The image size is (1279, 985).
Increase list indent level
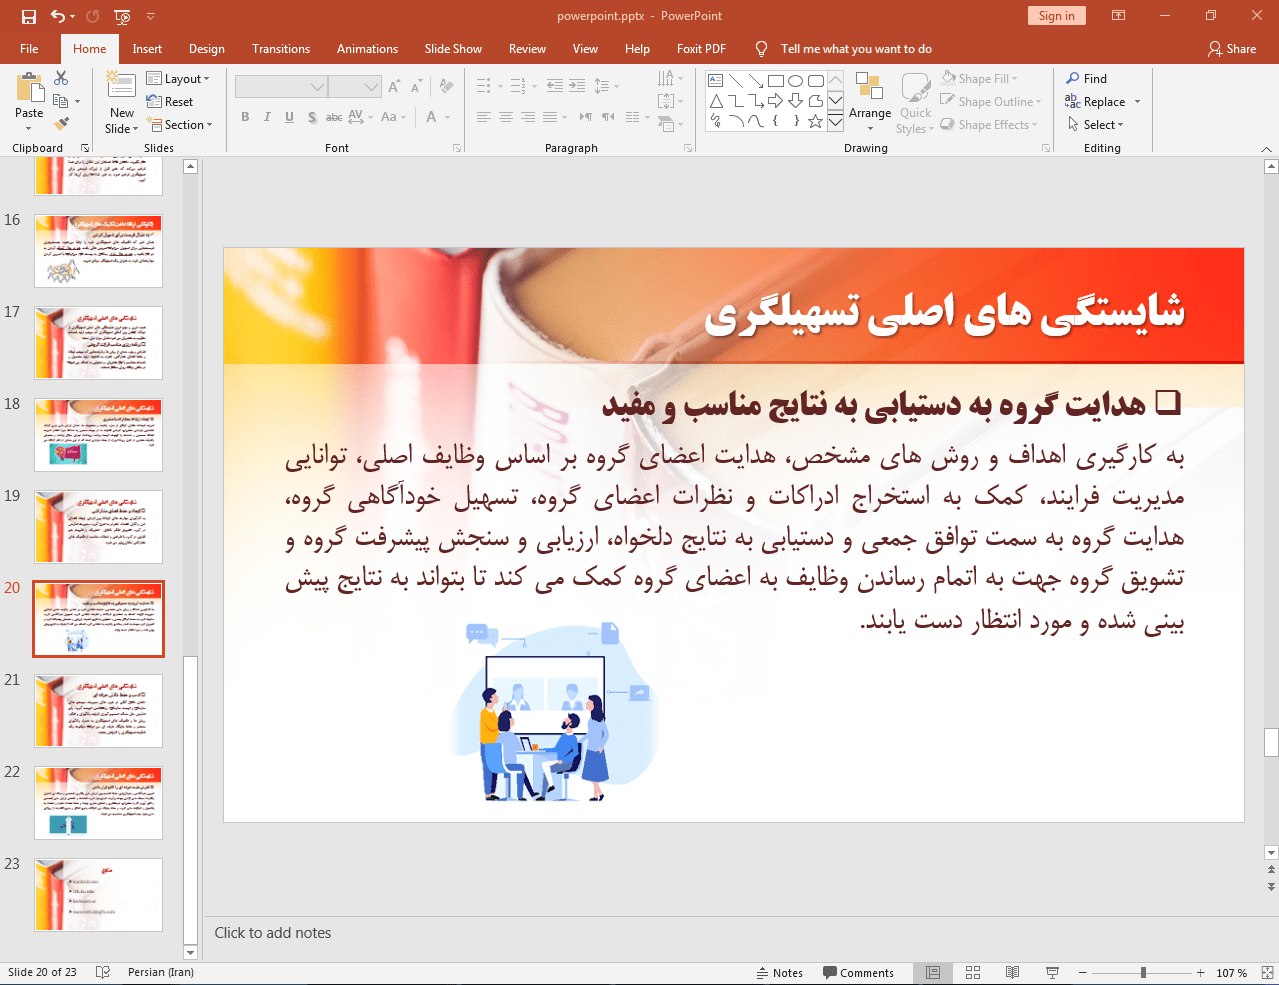click(577, 86)
